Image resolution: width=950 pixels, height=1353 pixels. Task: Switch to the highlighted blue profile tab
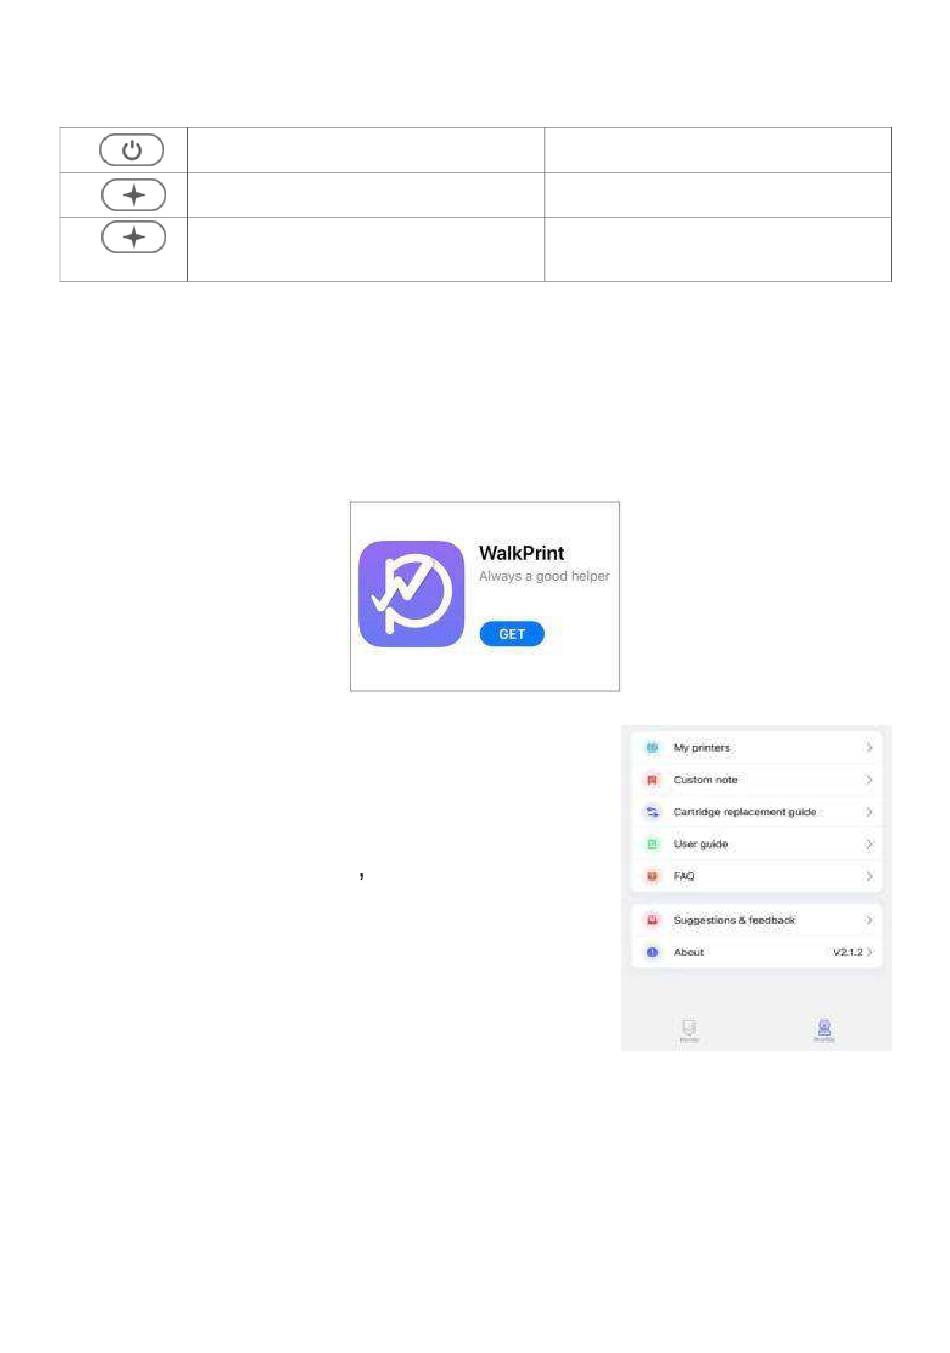pyautogui.click(x=824, y=1030)
